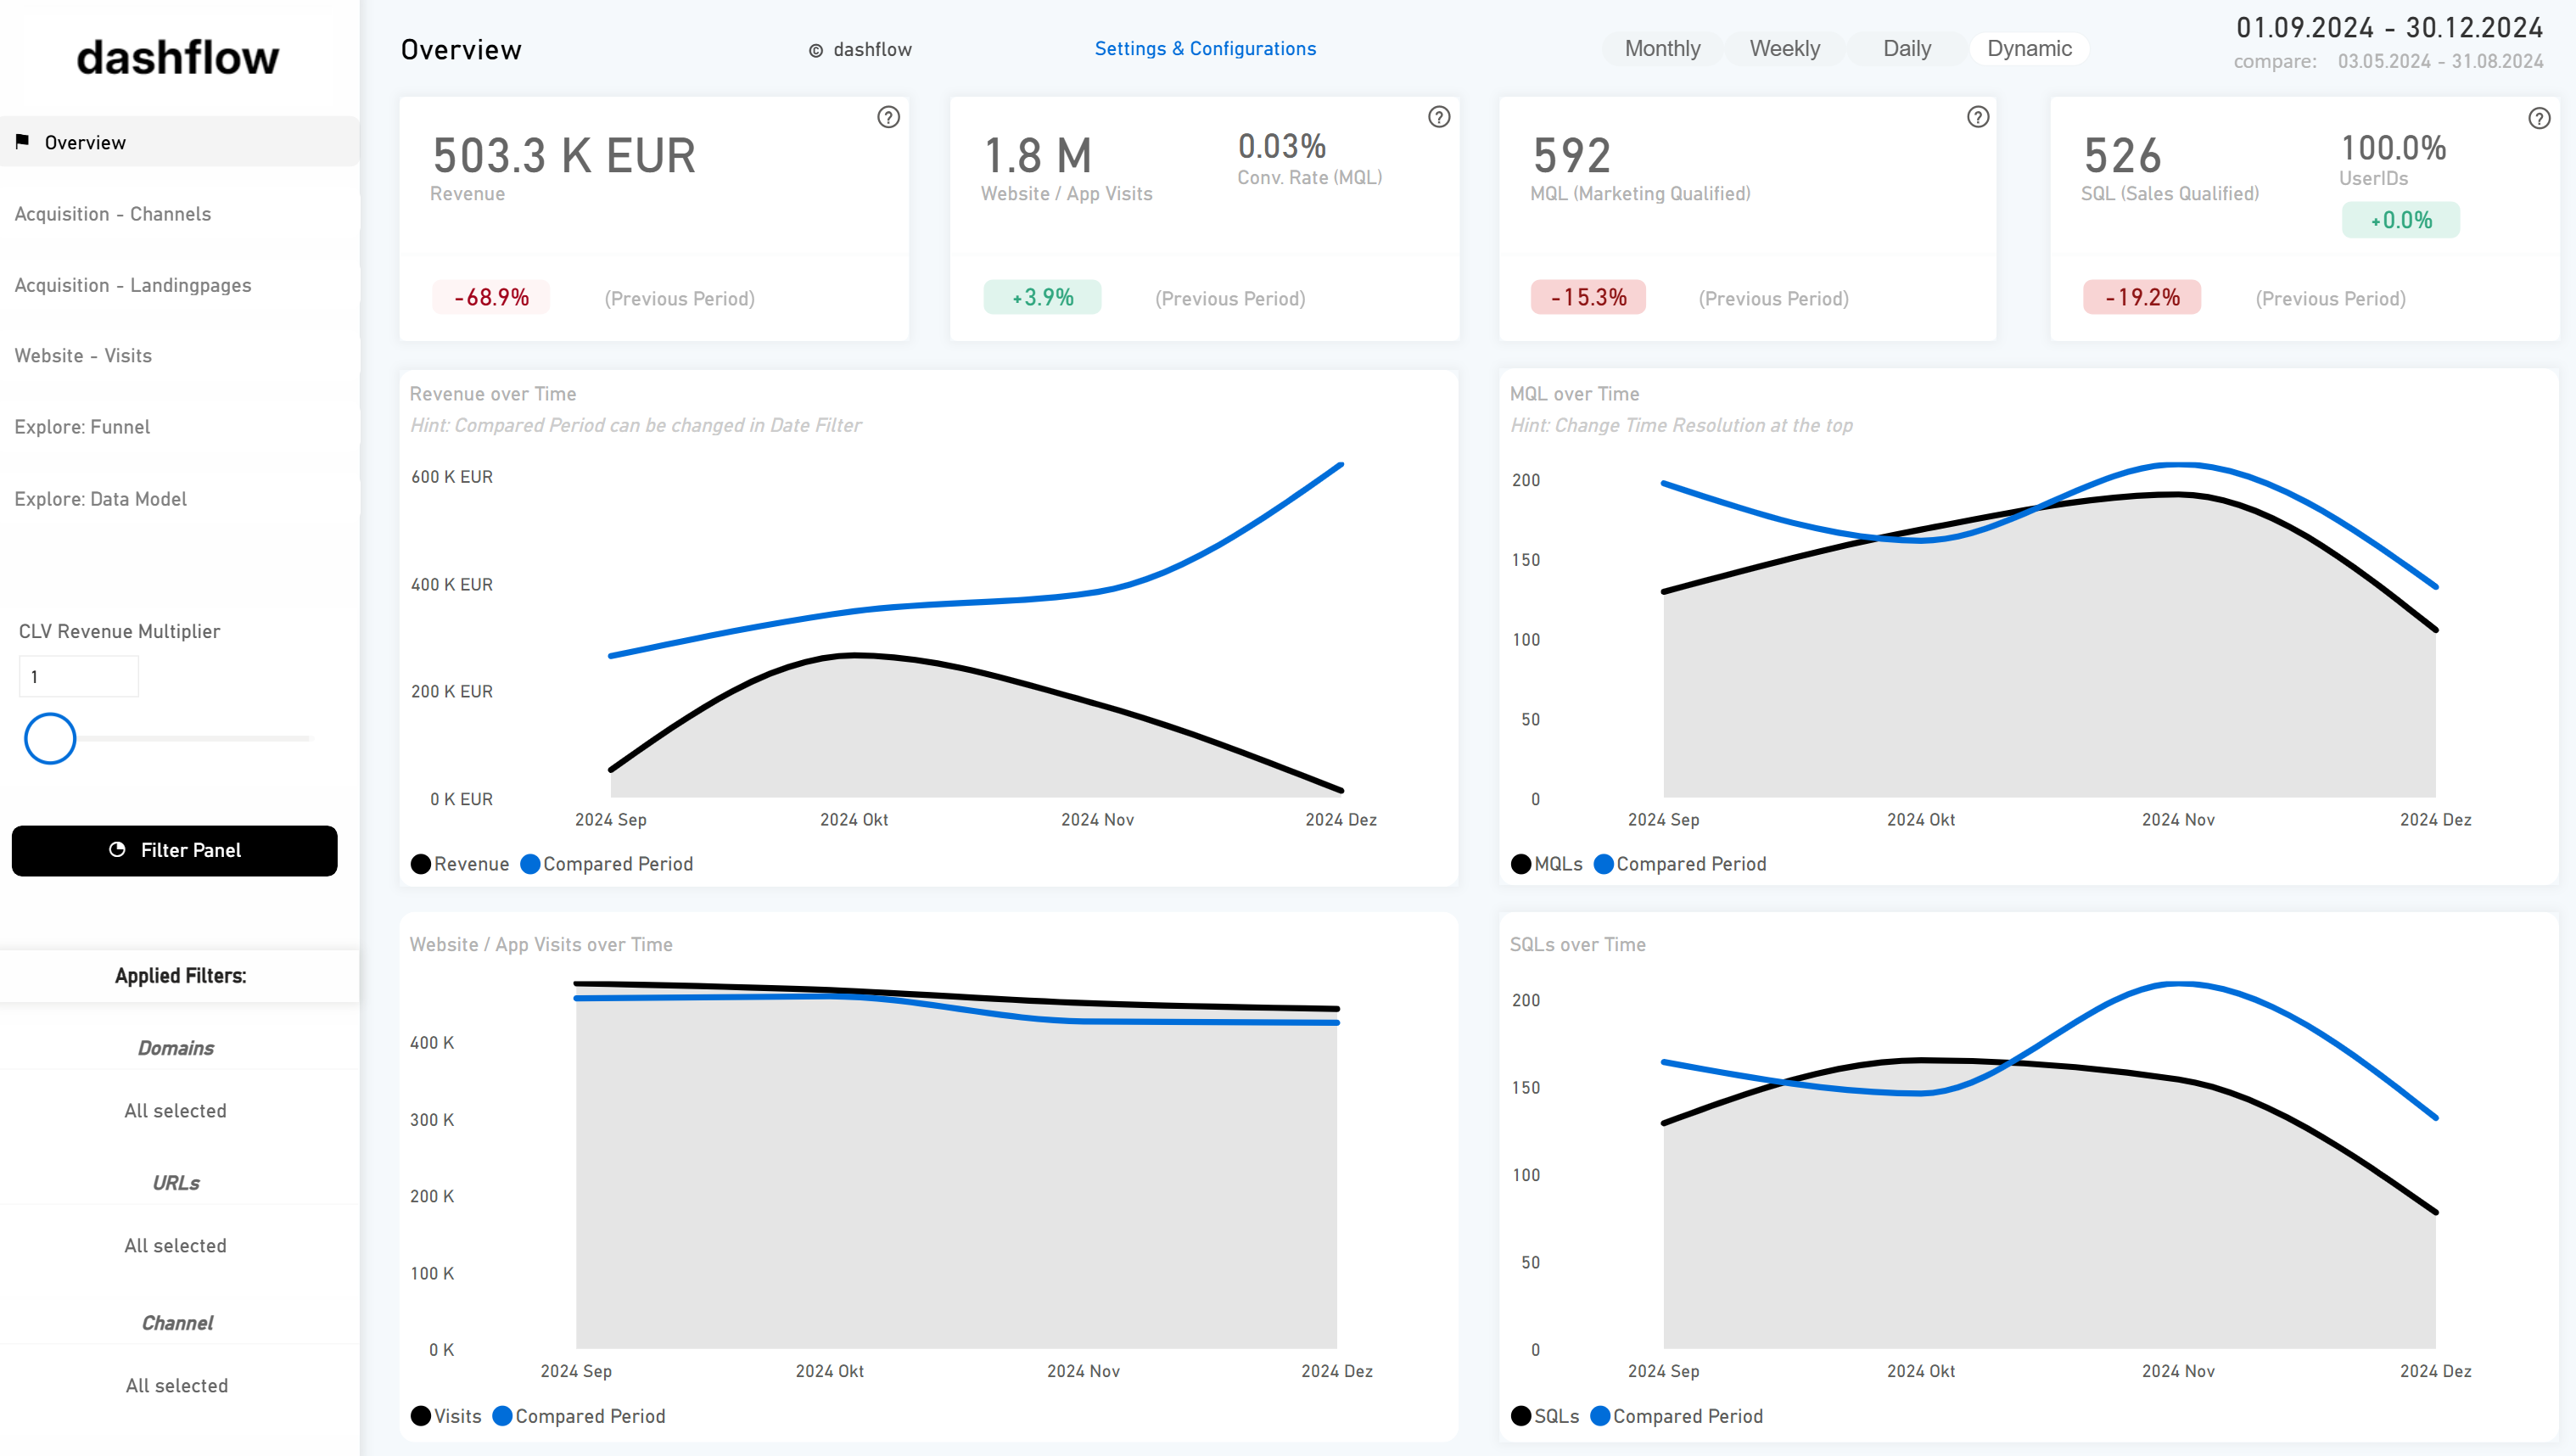Screen dimensions: 2576x1456
Task: Click the CLV Revenue Multiplier input field
Action: click(79, 676)
